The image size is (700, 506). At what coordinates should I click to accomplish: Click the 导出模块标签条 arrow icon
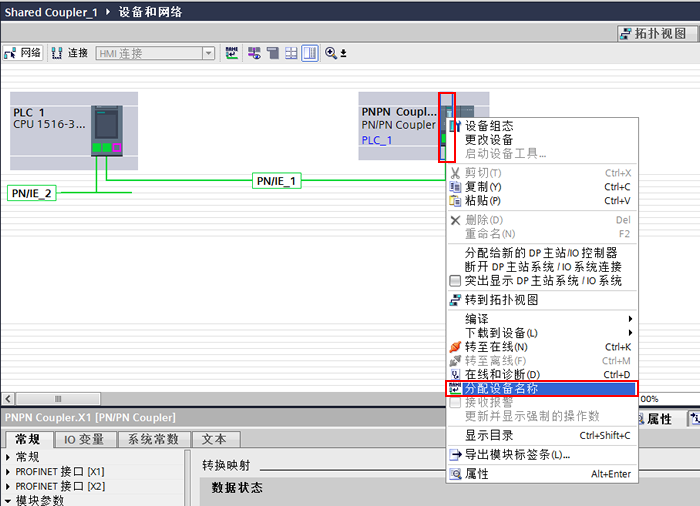point(455,455)
